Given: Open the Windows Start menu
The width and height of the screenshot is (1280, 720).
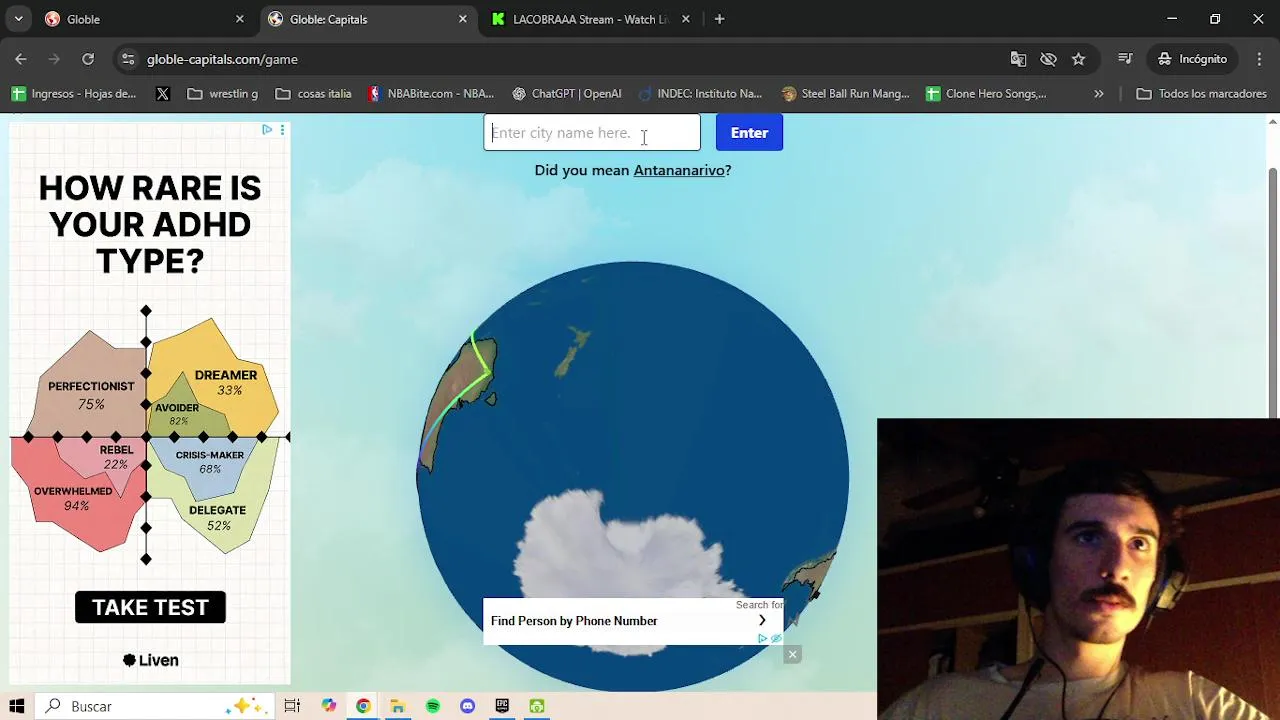Looking at the screenshot, I should click(17, 706).
